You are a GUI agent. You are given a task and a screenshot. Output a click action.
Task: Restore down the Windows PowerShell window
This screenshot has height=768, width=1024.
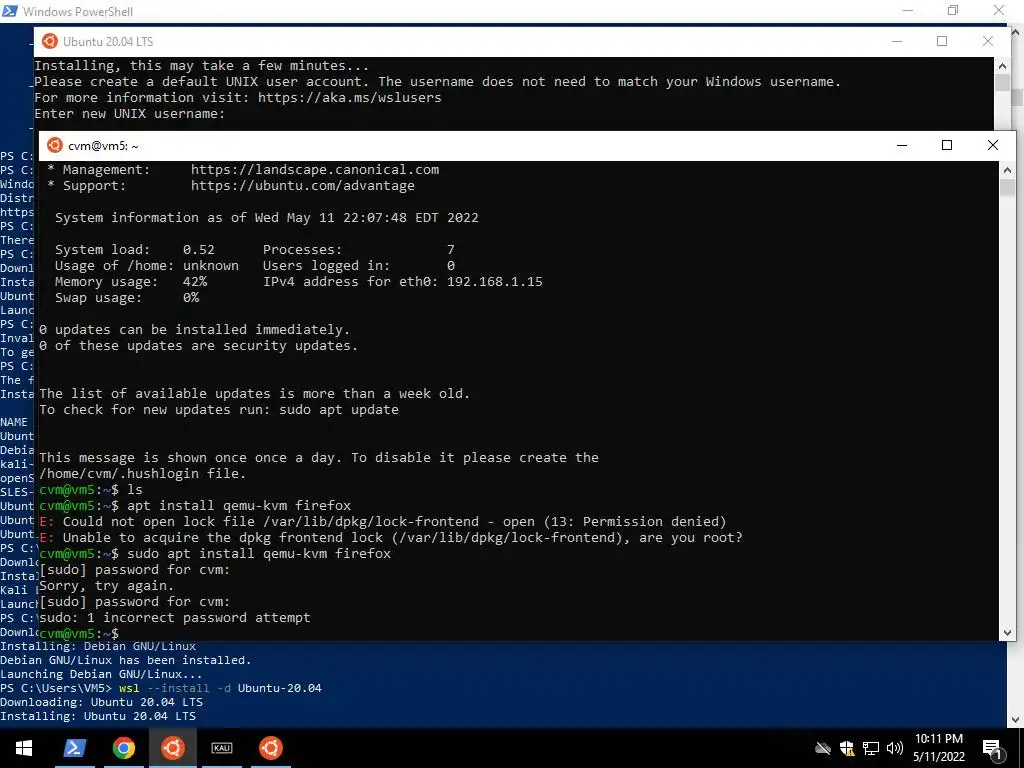coord(953,10)
